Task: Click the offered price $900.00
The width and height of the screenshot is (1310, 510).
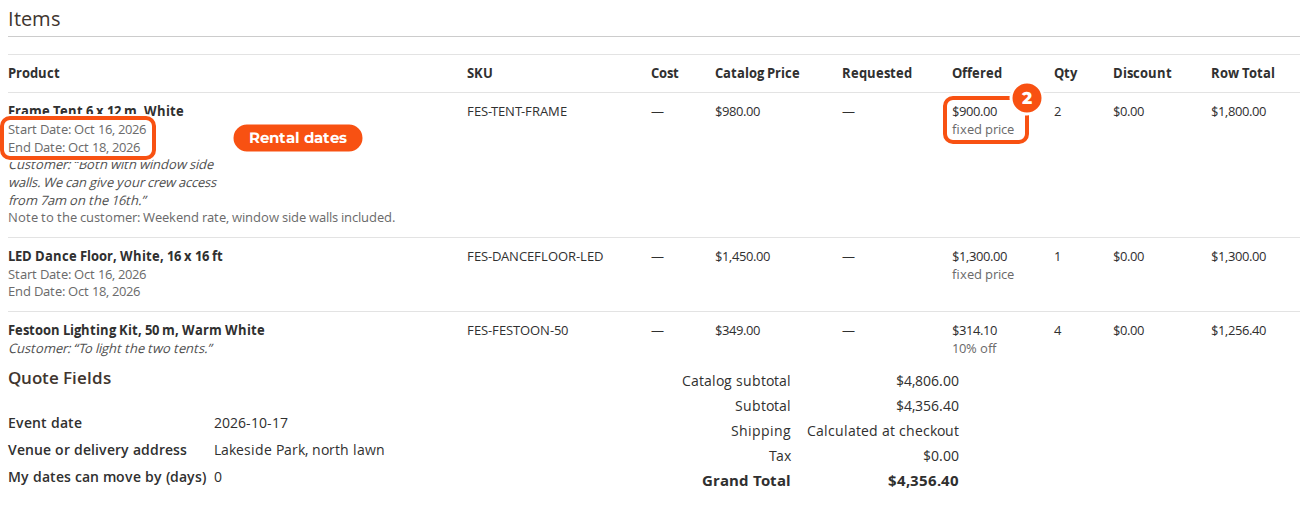Action: tap(974, 111)
